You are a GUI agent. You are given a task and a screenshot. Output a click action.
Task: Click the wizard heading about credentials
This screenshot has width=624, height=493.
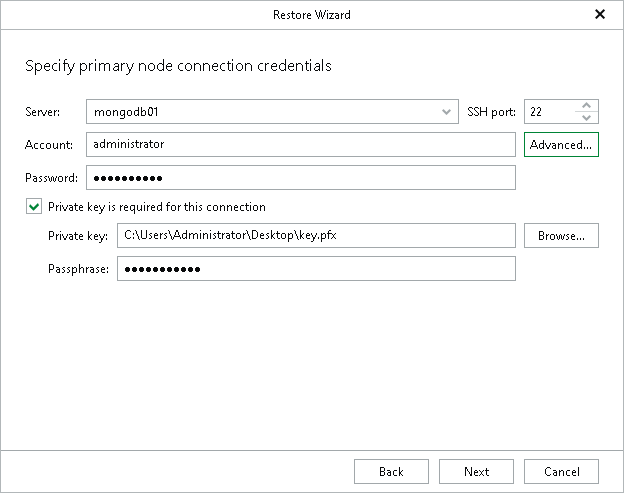click(x=178, y=66)
